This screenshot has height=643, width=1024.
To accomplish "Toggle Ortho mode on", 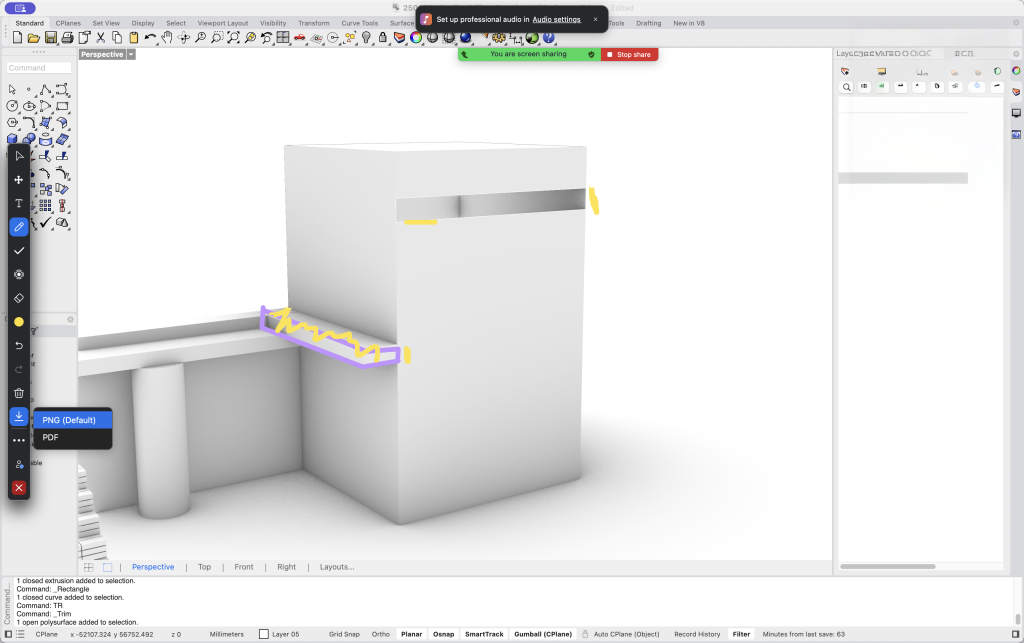I will (x=380, y=634).
